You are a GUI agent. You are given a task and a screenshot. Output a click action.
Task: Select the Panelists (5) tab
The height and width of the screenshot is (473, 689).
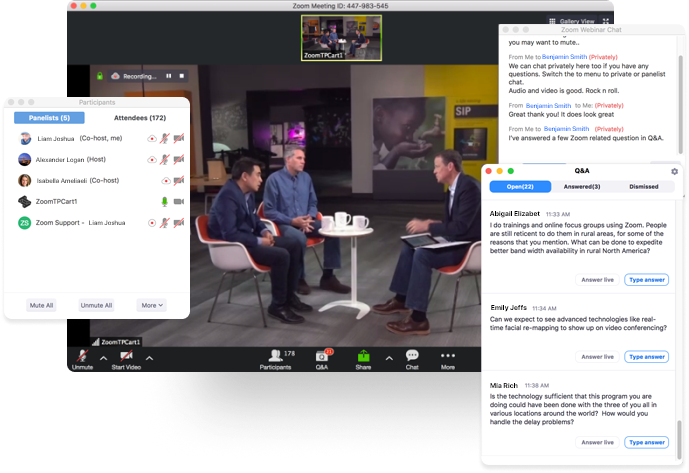click(49, 118)
